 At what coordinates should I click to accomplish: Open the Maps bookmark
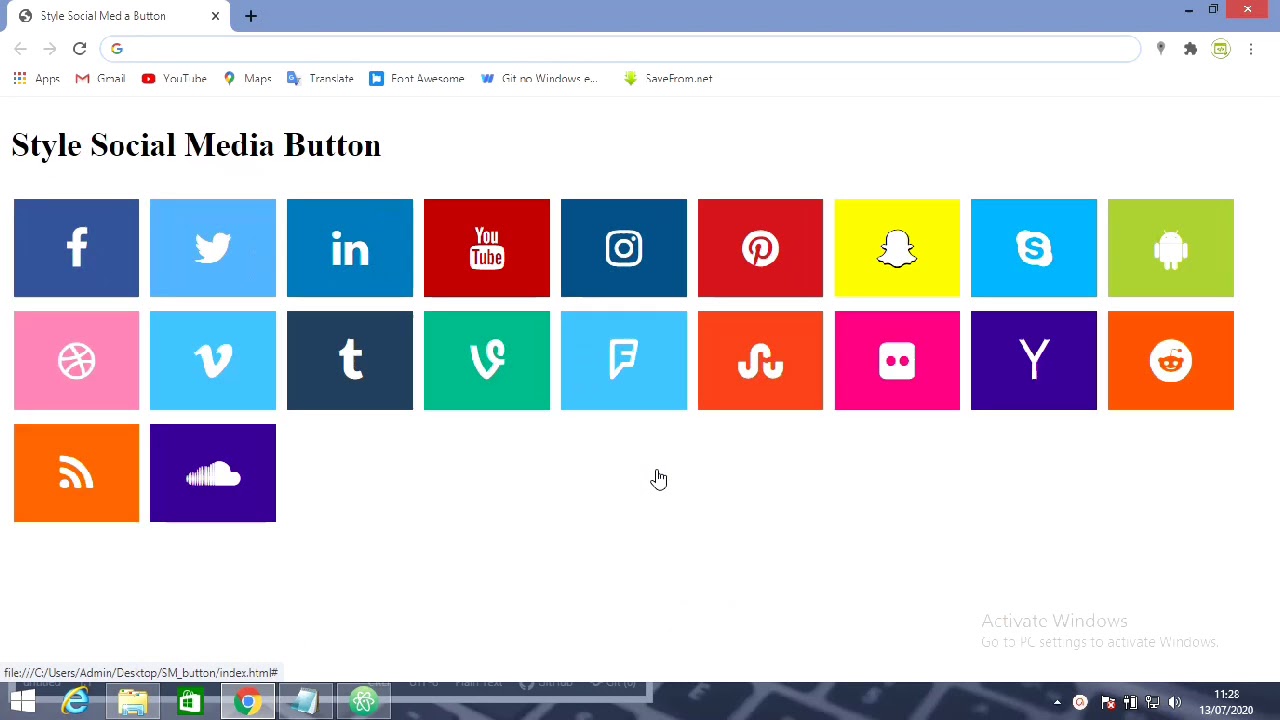247,78
